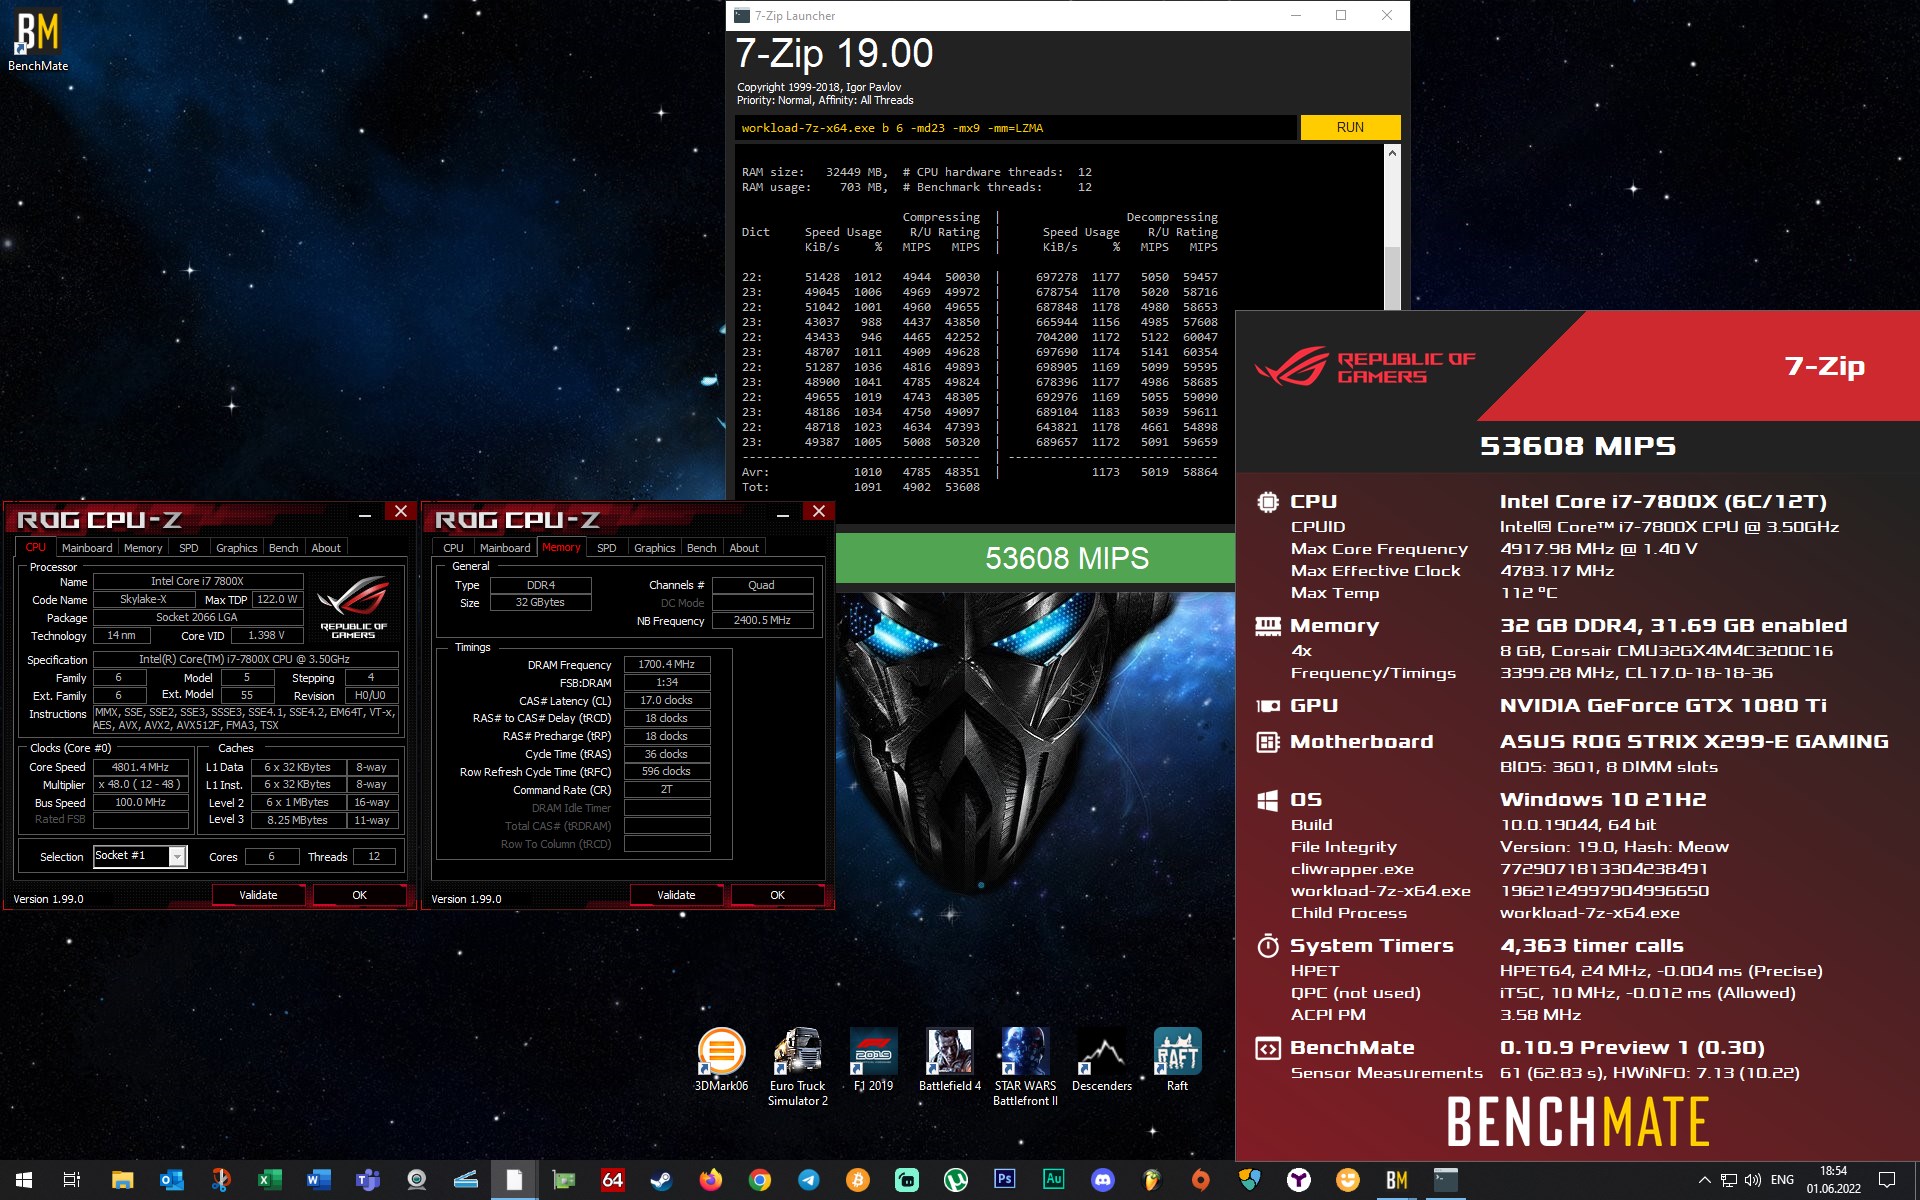Viewport: 1920px width, 1200px height.
Task: Open the Euro Truck Simulator 2 shortcut
Action: pyautogui.click(x=798, y=1067)
